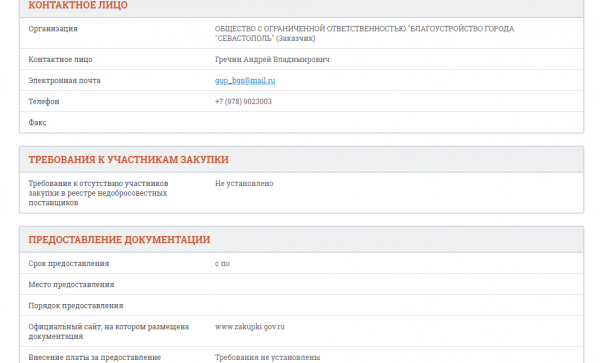This screenshot has width=600, height=363.
Task: Select the organization name ОБЩЕСТВО С ОГРАНИЧЕННОЙ ОТВЕТСТВЕННОСТЬЮ
Action: click(364, 33)
